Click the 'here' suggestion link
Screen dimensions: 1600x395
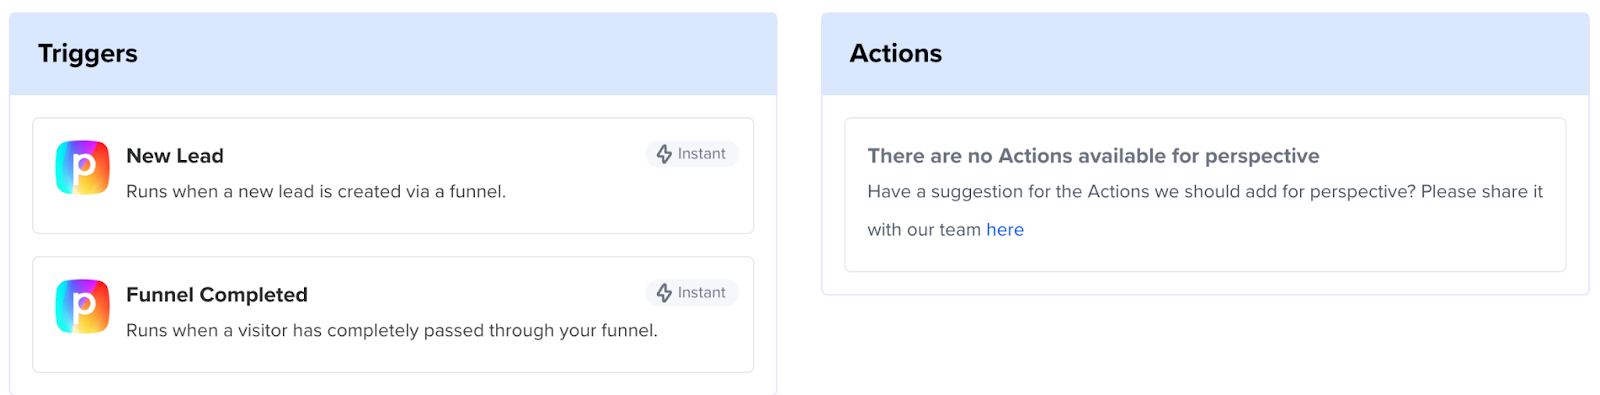pos(1005,230)
